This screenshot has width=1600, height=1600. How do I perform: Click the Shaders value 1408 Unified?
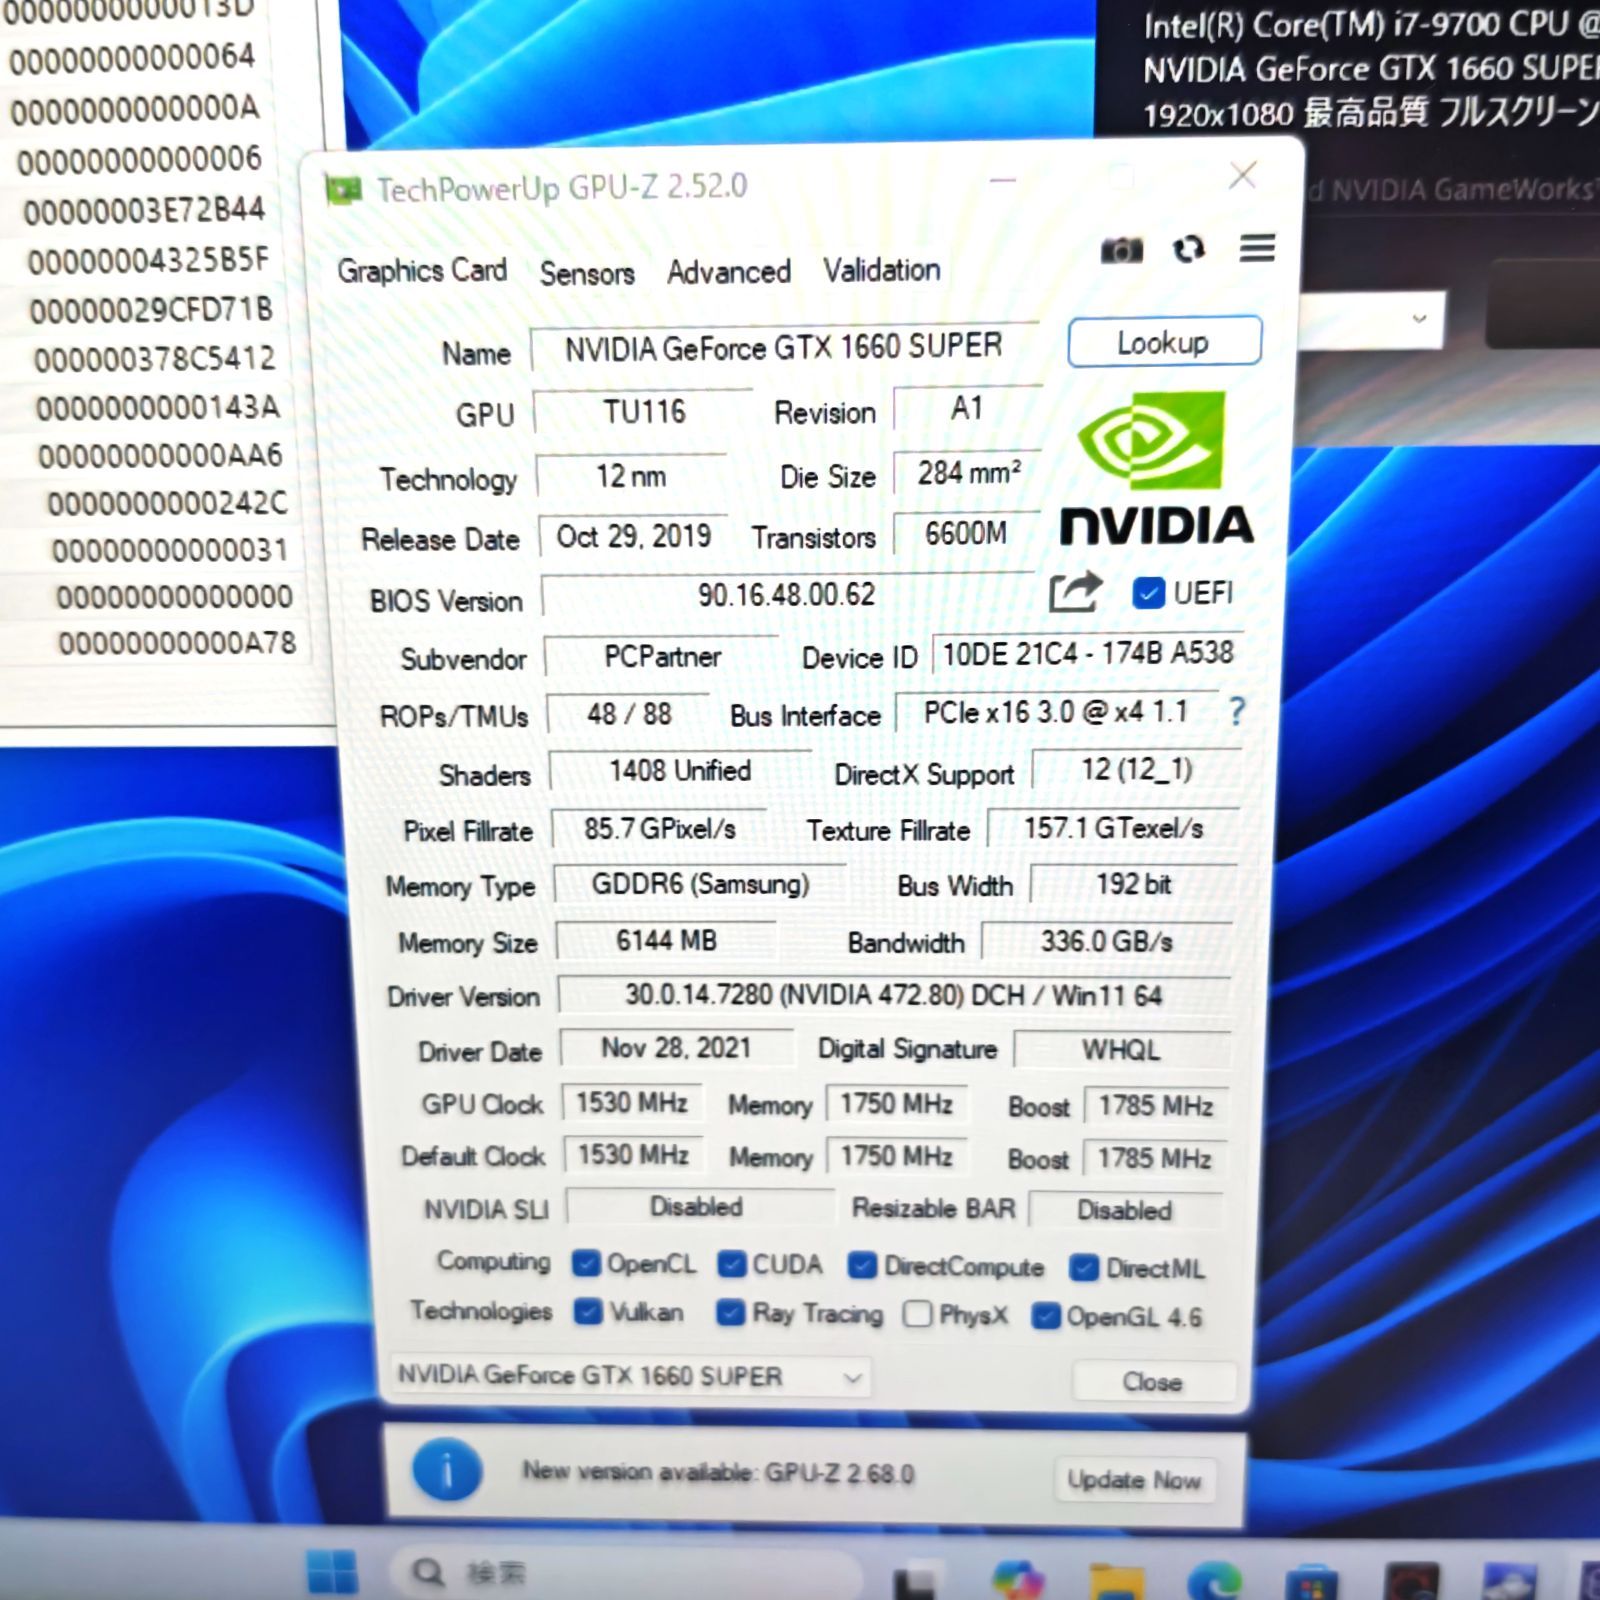[x=679, y=771]
